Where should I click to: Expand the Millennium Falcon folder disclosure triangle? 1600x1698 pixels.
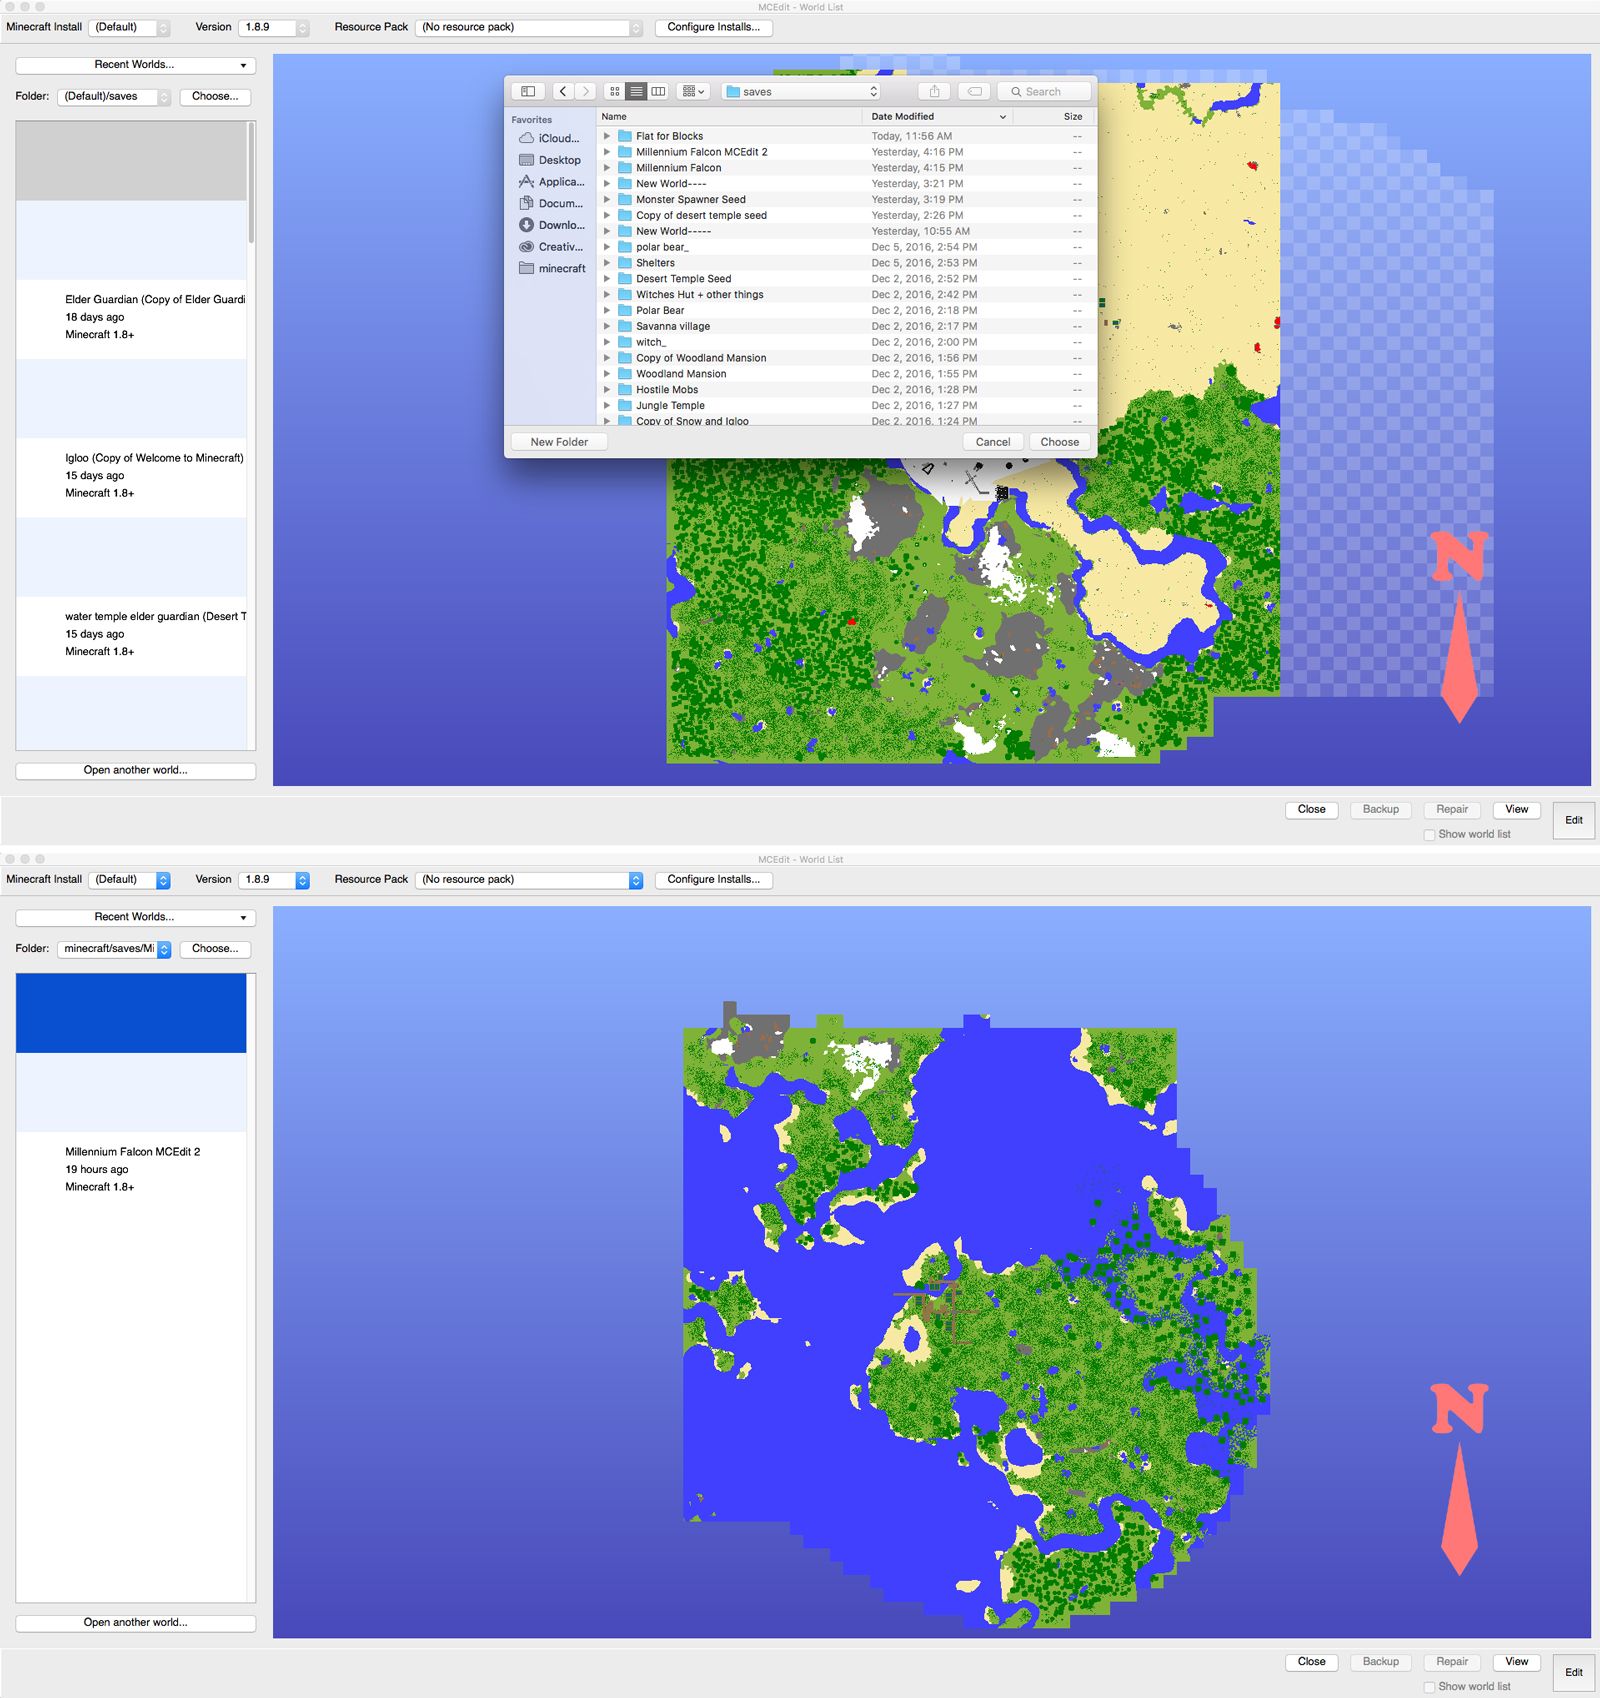(608, 167)
